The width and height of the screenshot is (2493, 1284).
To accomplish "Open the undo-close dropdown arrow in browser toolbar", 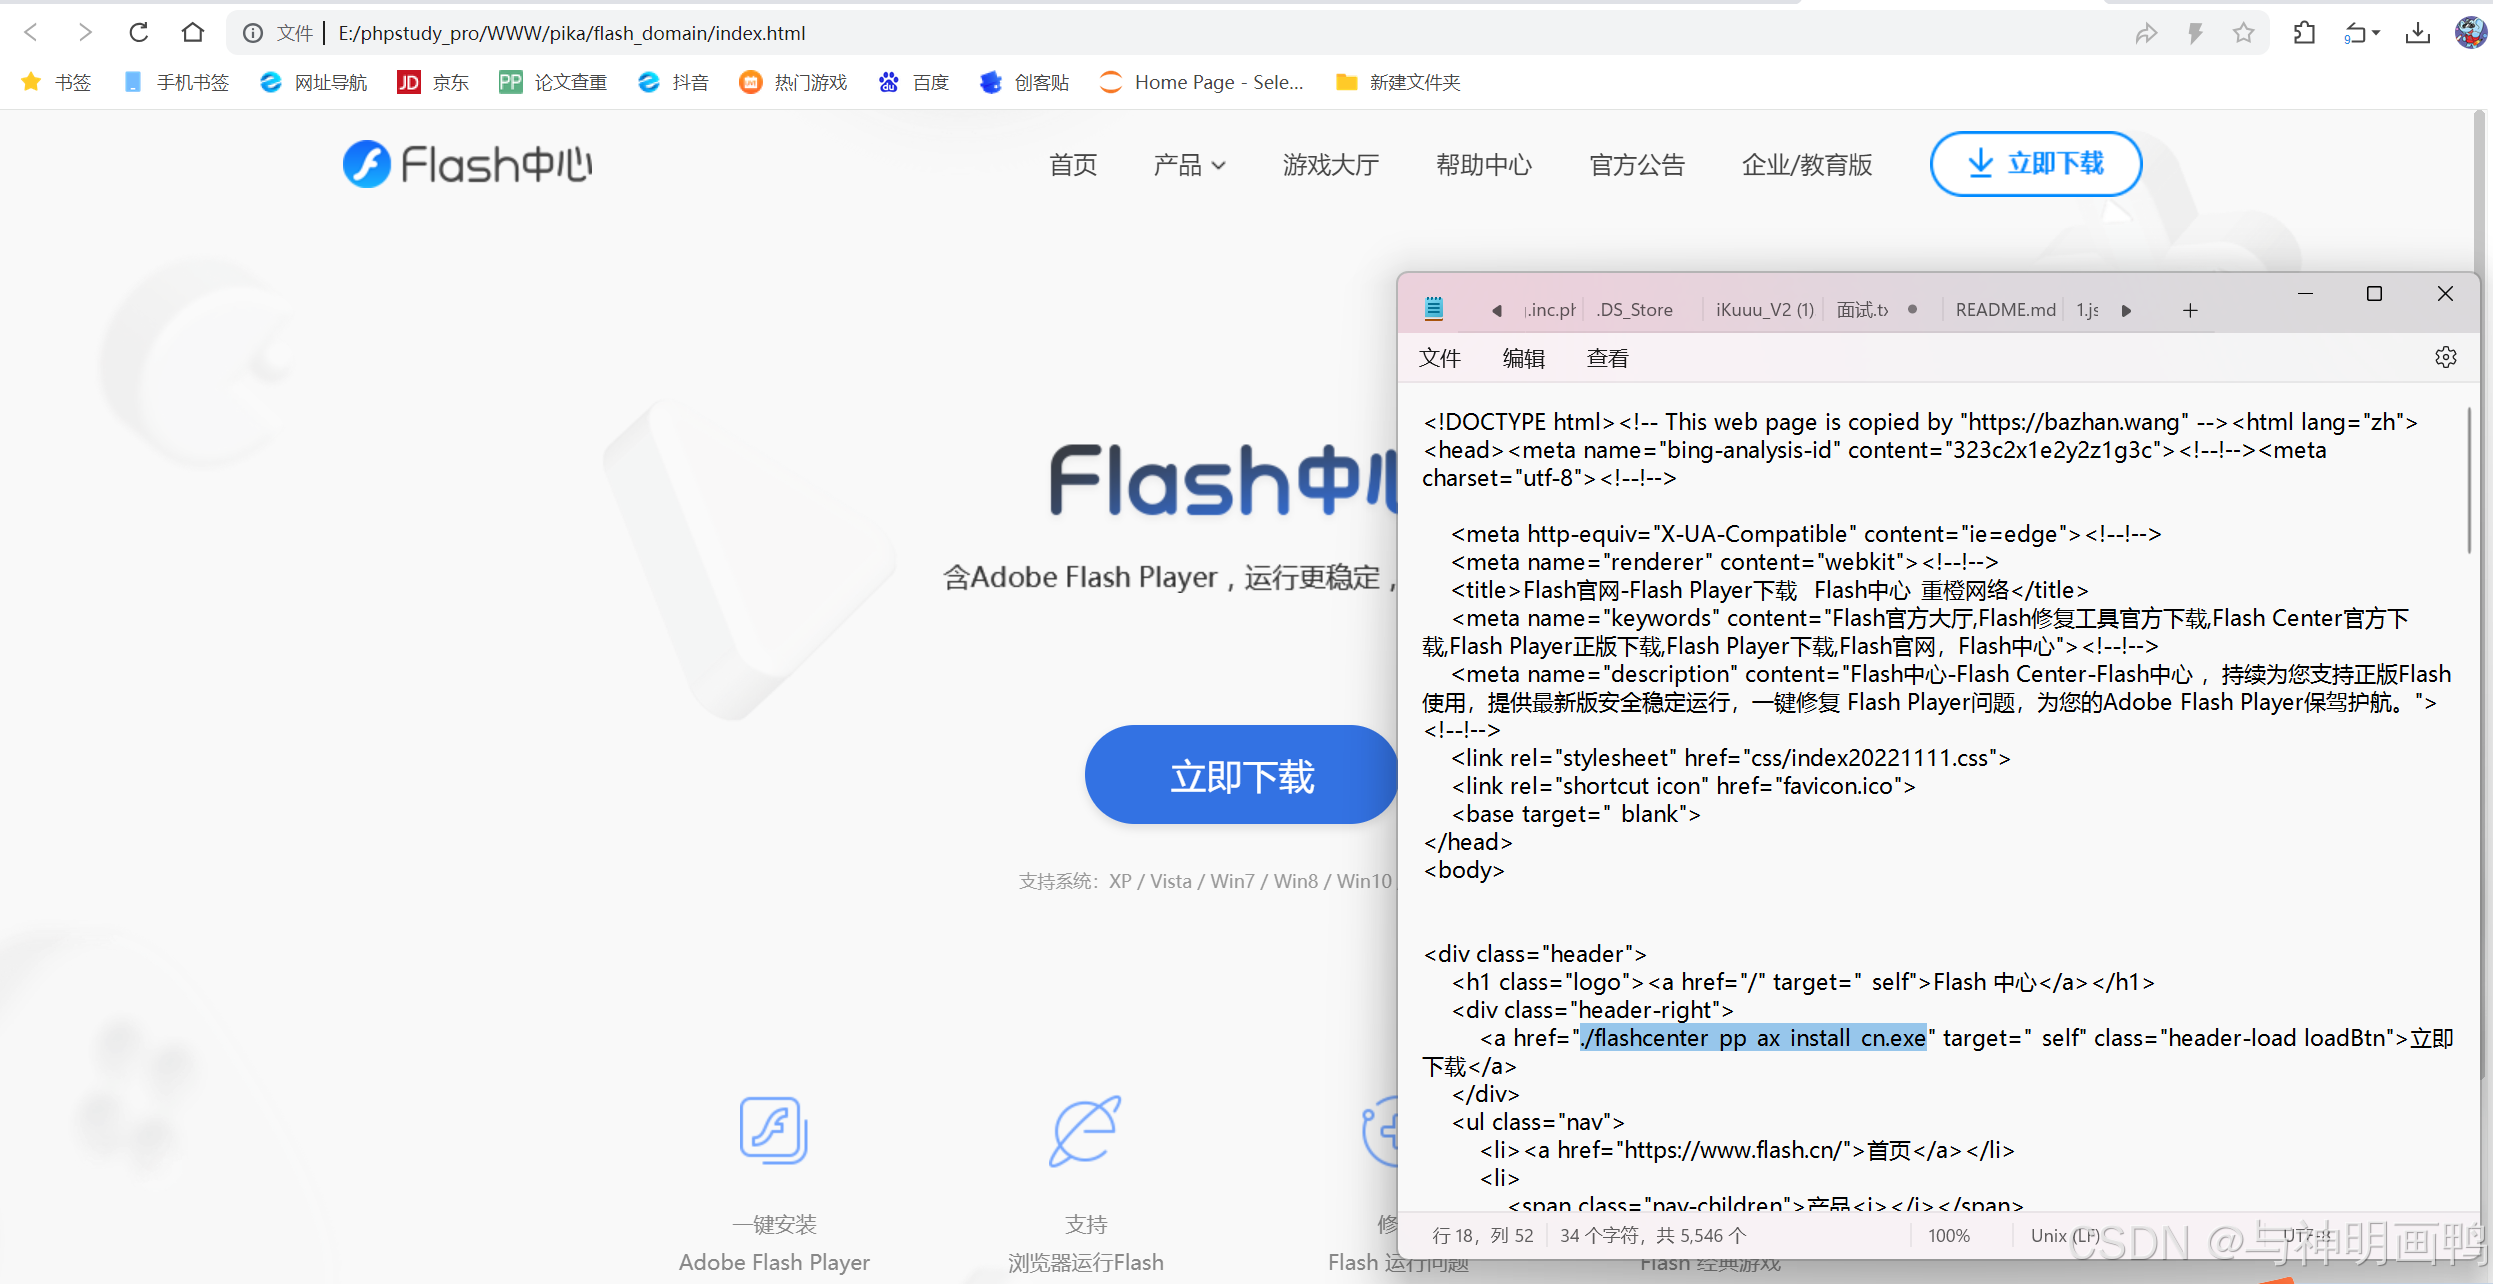I will pyautogui.click(x=2376, y=33).
